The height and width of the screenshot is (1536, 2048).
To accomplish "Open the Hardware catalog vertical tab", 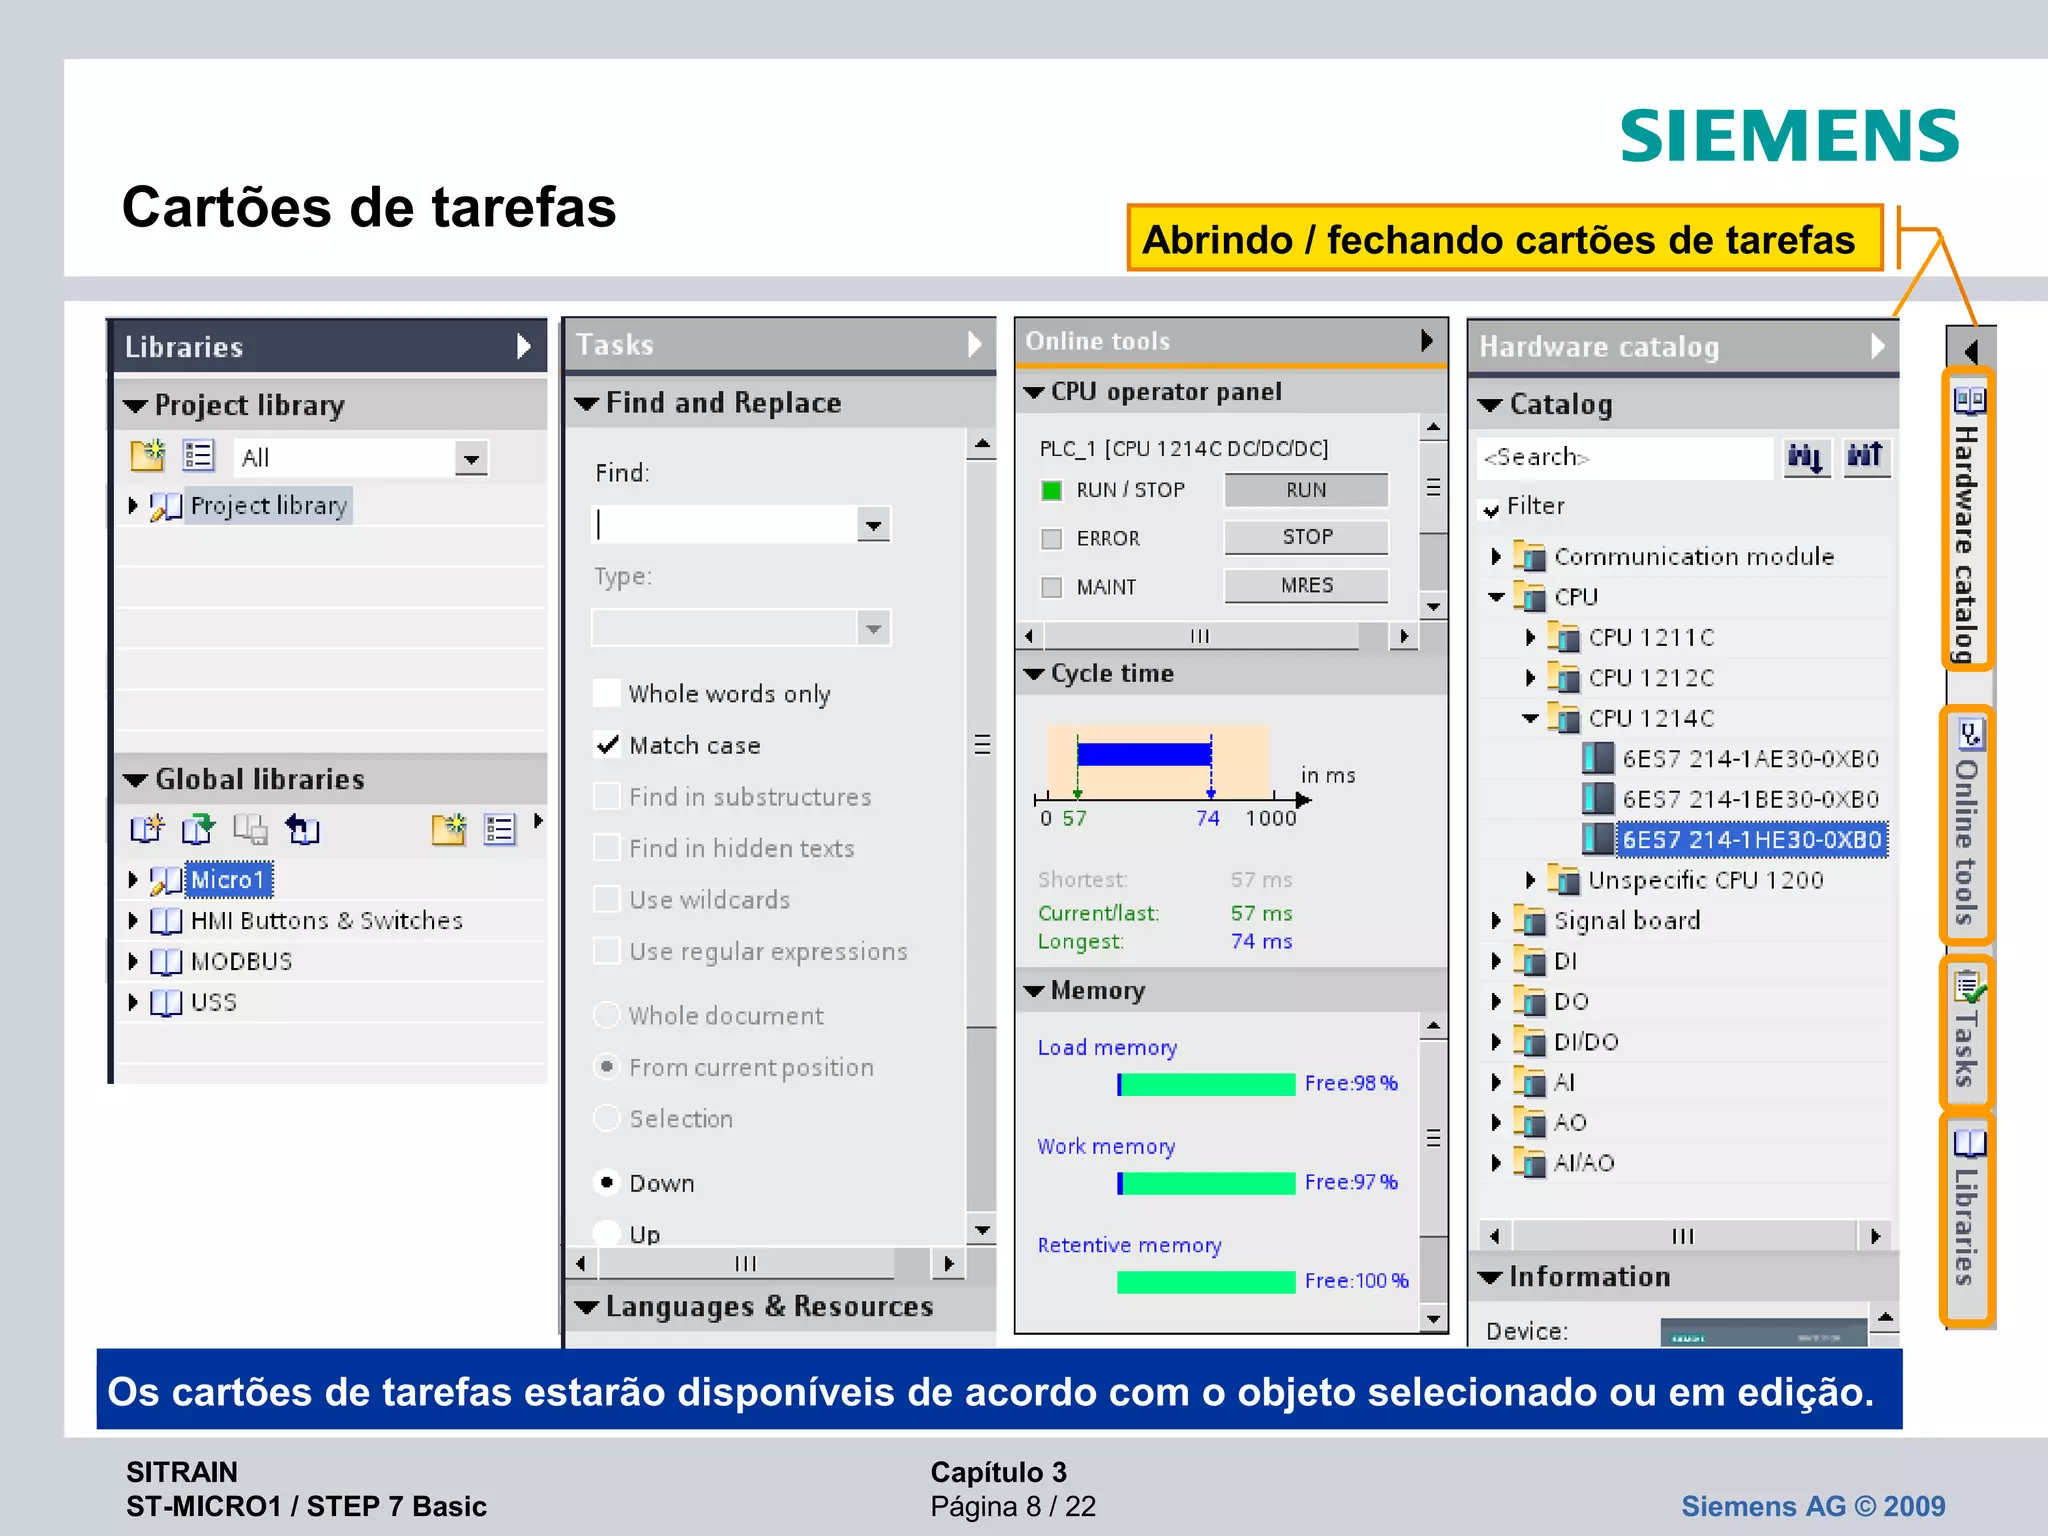I will tap(1968, 520).
